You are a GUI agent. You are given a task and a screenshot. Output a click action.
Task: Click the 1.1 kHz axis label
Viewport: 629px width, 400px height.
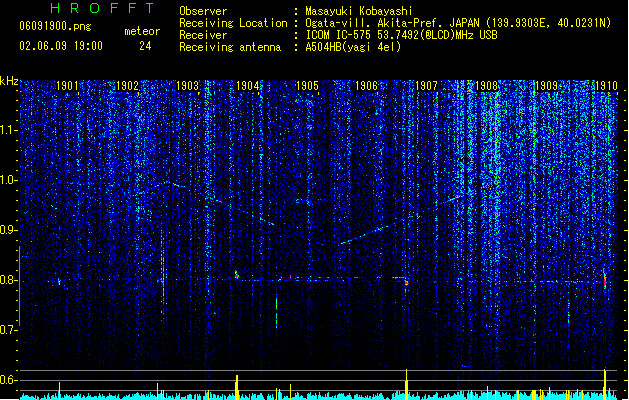[9, 130]
